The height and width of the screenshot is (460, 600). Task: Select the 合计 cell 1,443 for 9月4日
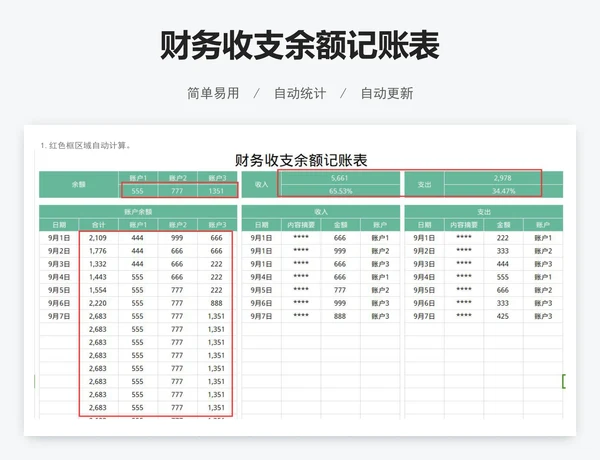click(x=98, y=277)
